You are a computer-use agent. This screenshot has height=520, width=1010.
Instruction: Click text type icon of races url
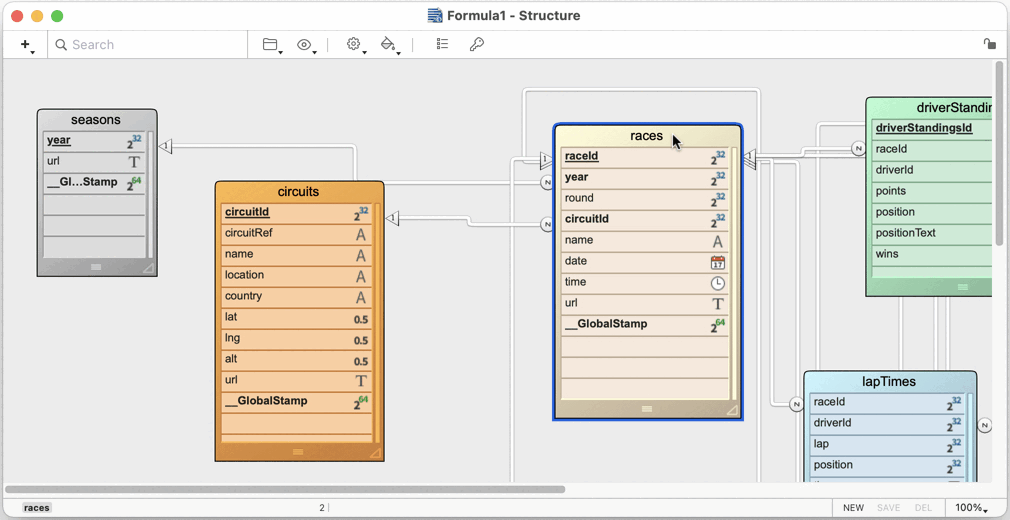718,304
